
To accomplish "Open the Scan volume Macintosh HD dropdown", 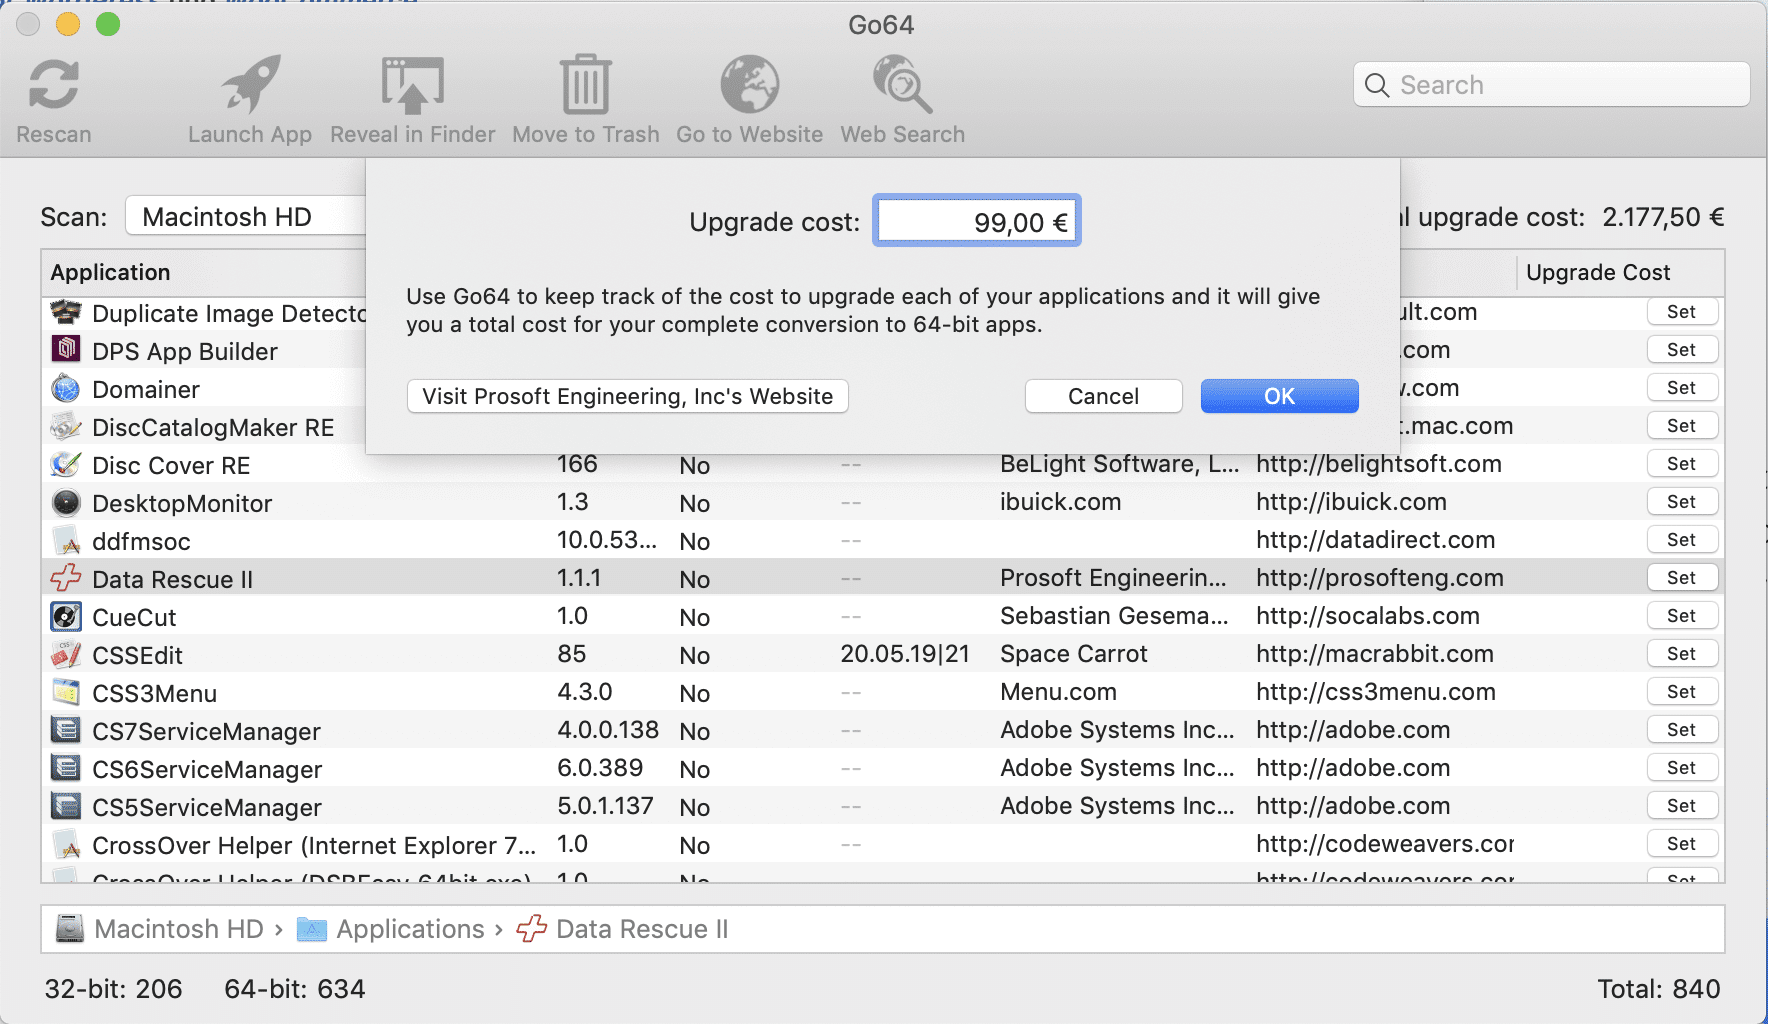I will [245, 216].
